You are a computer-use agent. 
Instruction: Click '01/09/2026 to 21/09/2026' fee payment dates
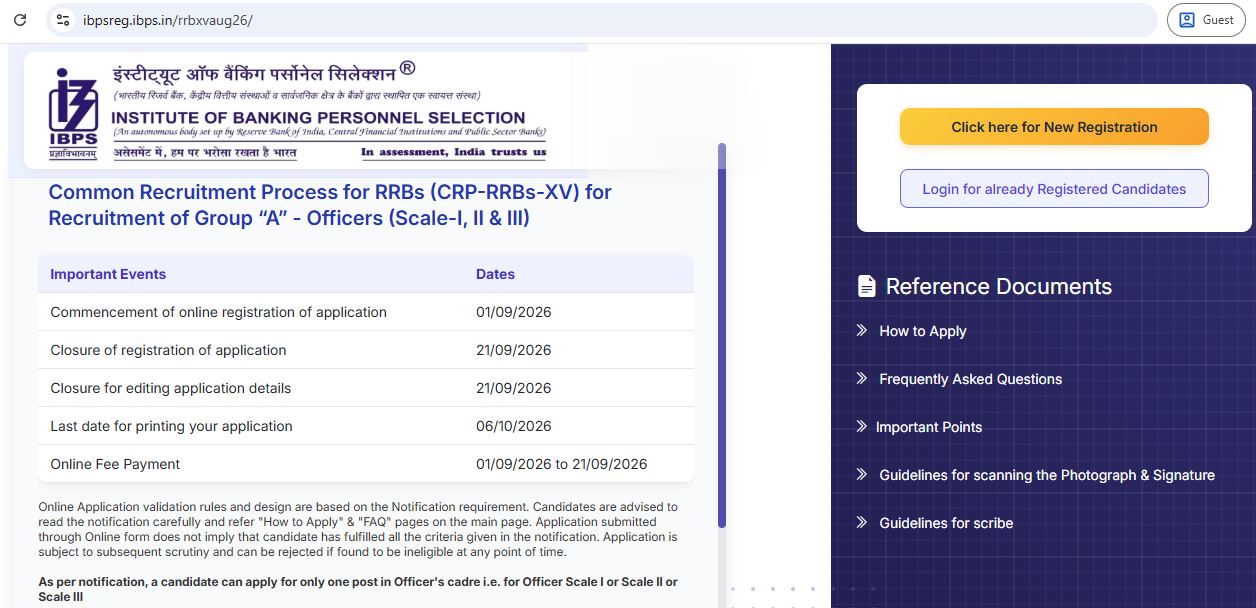click(562, 464)
